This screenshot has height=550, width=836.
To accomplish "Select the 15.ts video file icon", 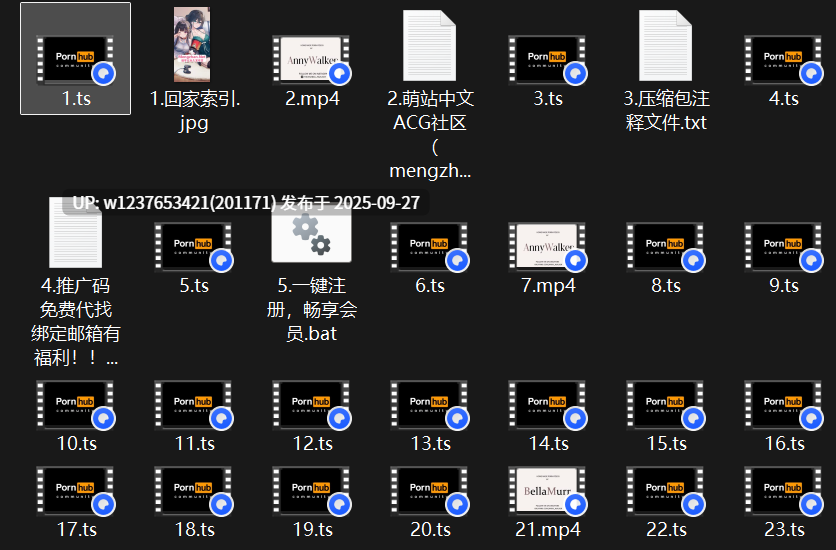I will point(665,405).
